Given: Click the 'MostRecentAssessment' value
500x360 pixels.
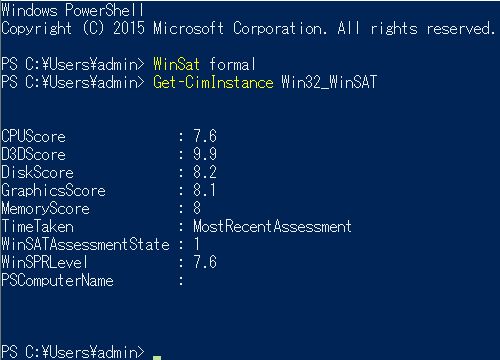Looking at the screenshot, I should point(272,226).
